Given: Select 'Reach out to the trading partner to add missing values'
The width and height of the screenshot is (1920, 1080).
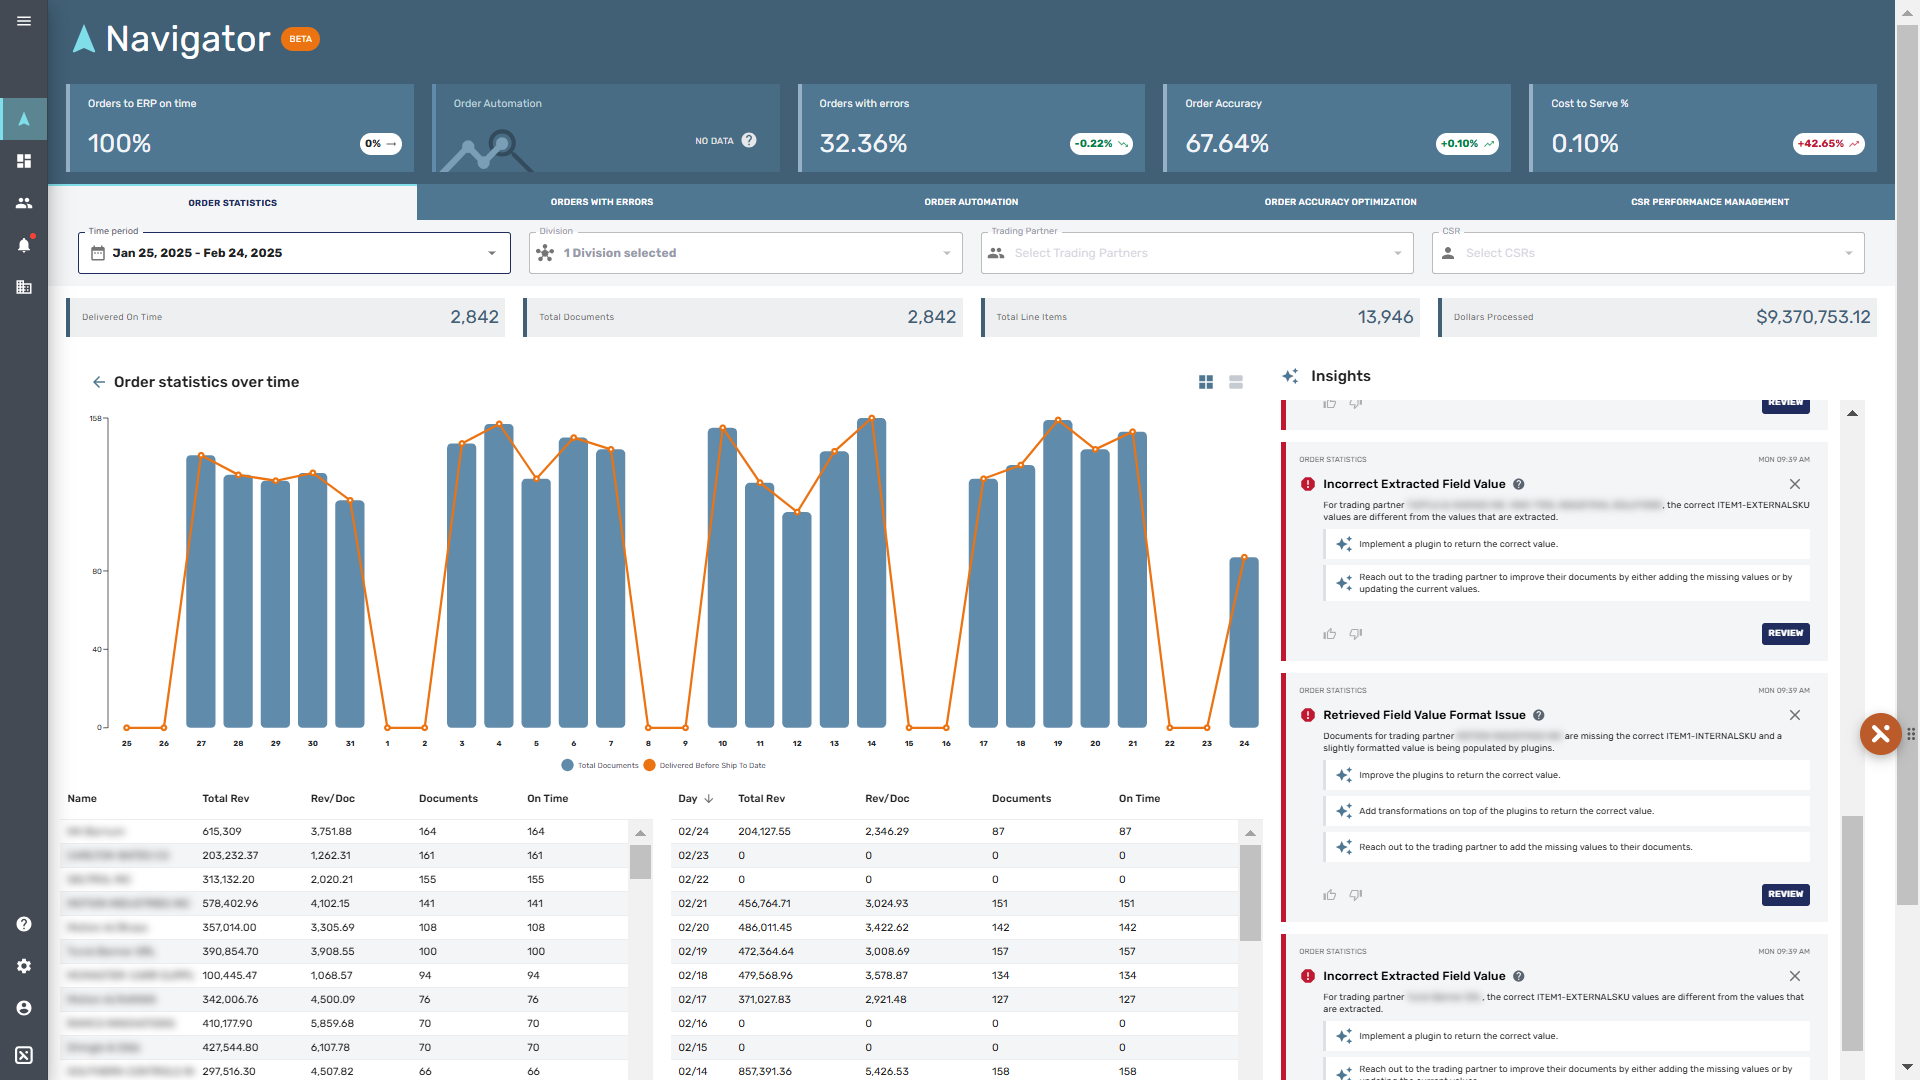Looking at the screenshot, I should 1567,847.
